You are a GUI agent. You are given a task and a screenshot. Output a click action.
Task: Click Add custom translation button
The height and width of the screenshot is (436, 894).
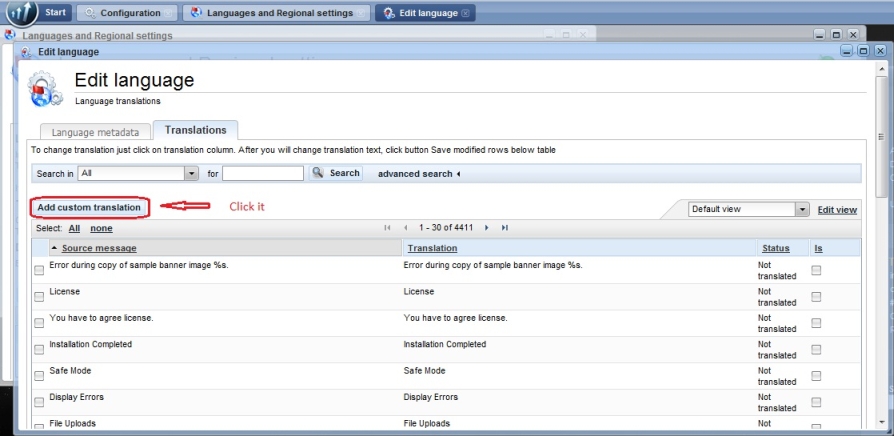coord(89,207)
